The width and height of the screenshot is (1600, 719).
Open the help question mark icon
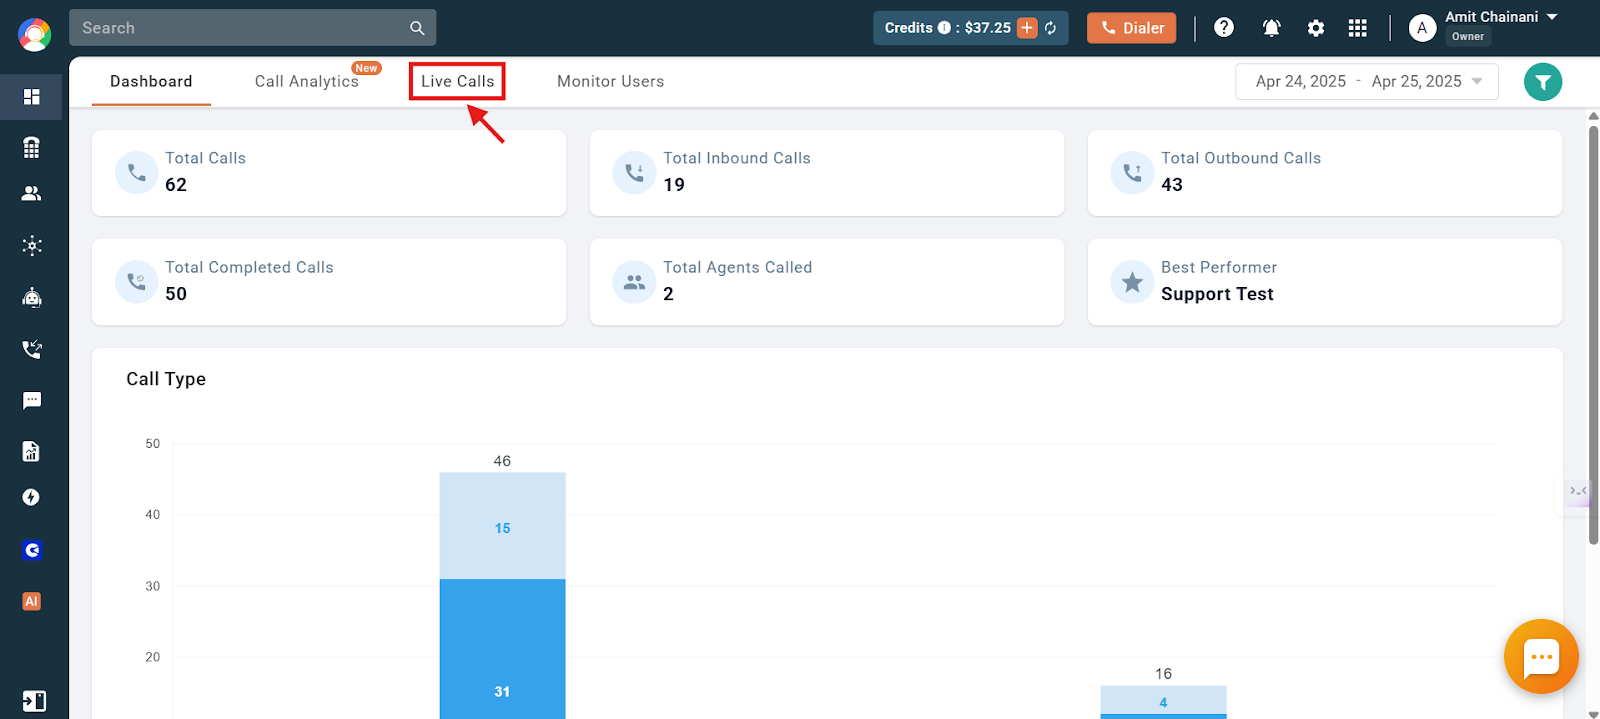[1224, 27]
